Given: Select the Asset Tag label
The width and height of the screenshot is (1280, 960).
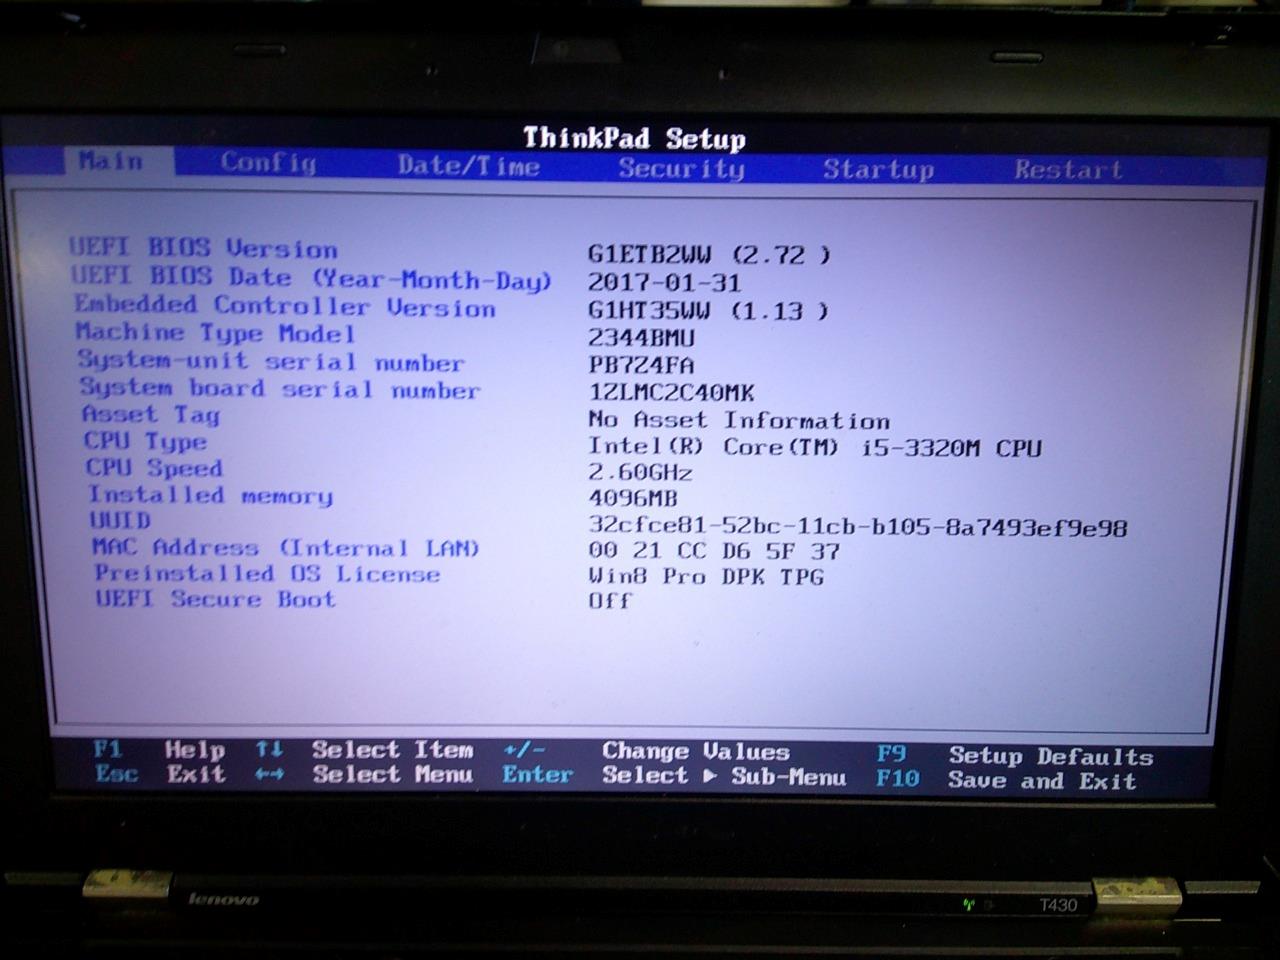Looking at the screenshot, I should pos(150,415).
